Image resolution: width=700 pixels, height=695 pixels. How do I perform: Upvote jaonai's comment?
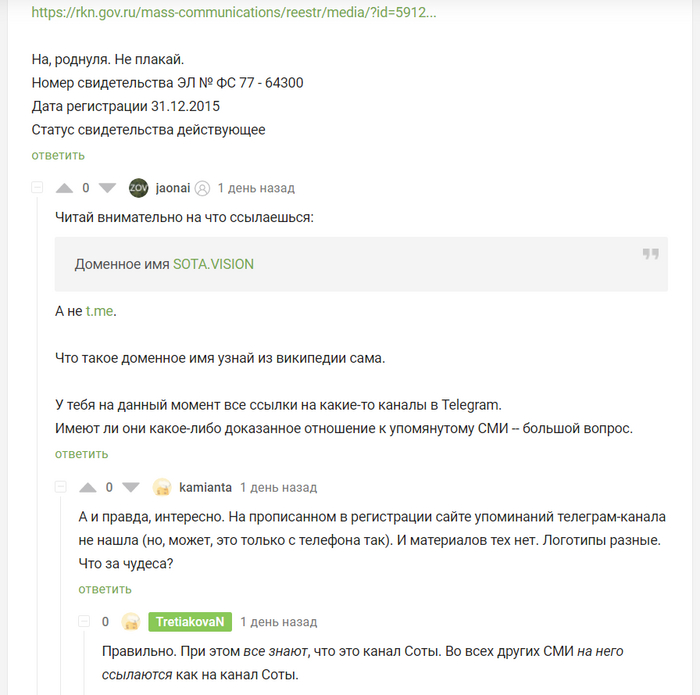coord(65,188)
